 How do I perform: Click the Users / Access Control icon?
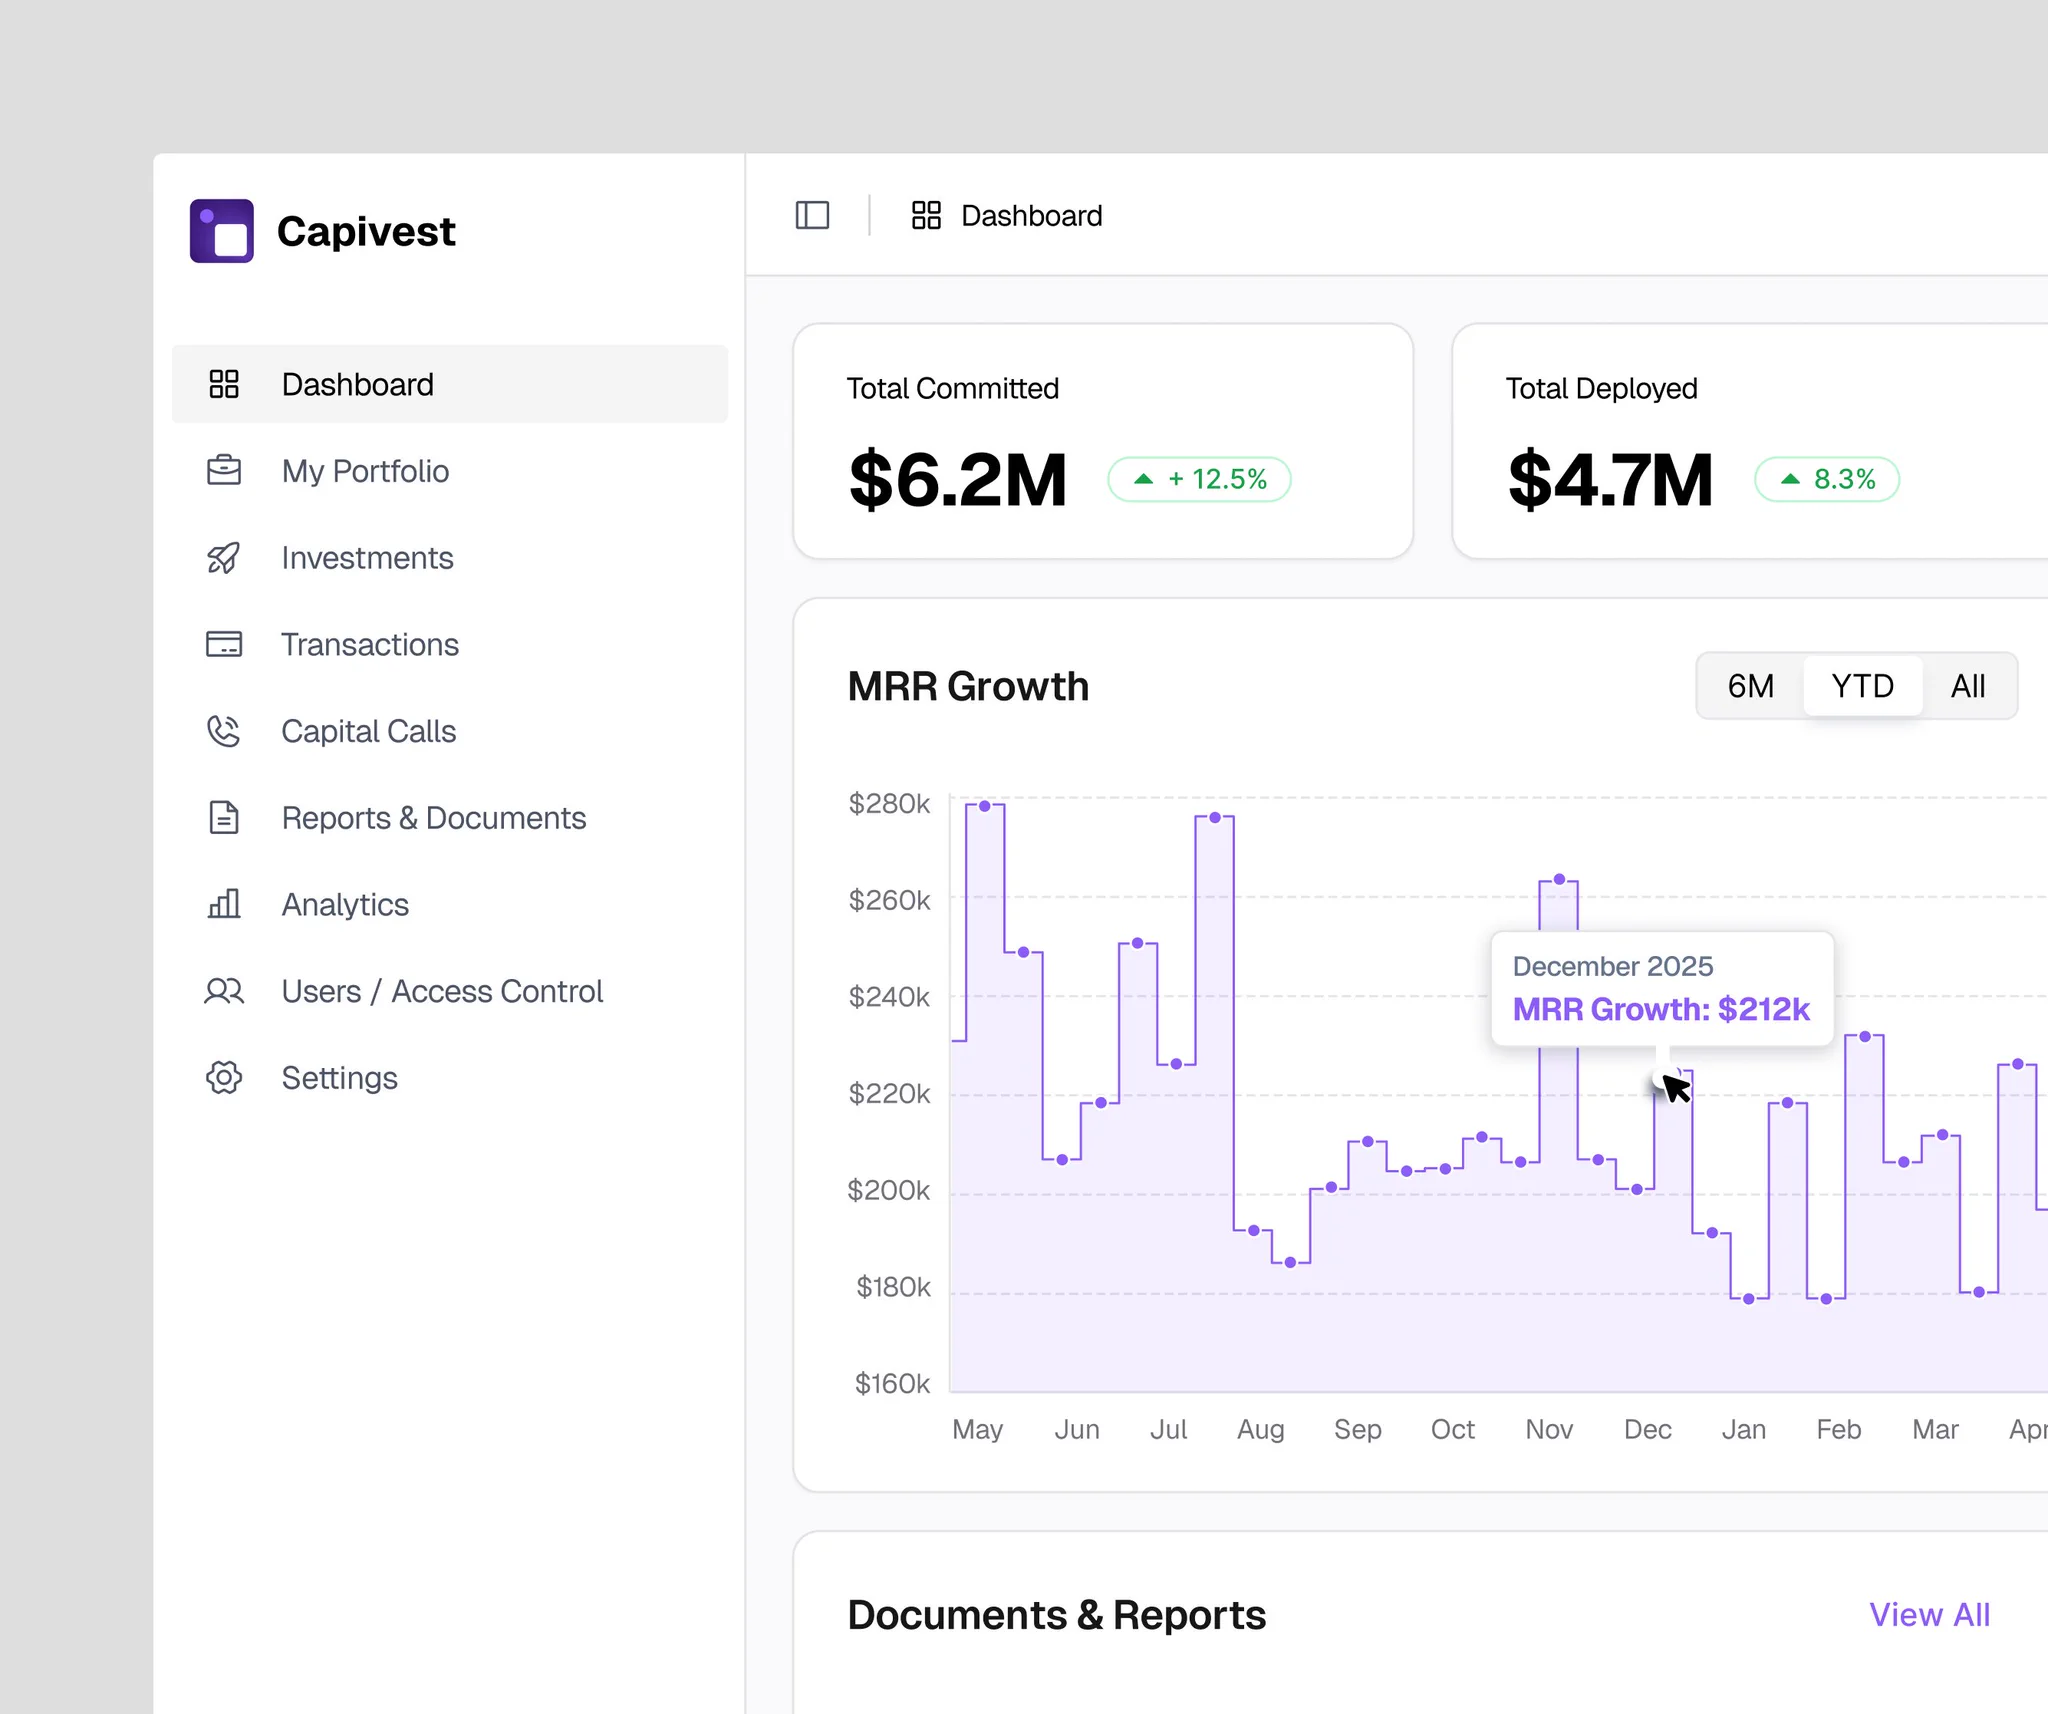pos(224,991)
